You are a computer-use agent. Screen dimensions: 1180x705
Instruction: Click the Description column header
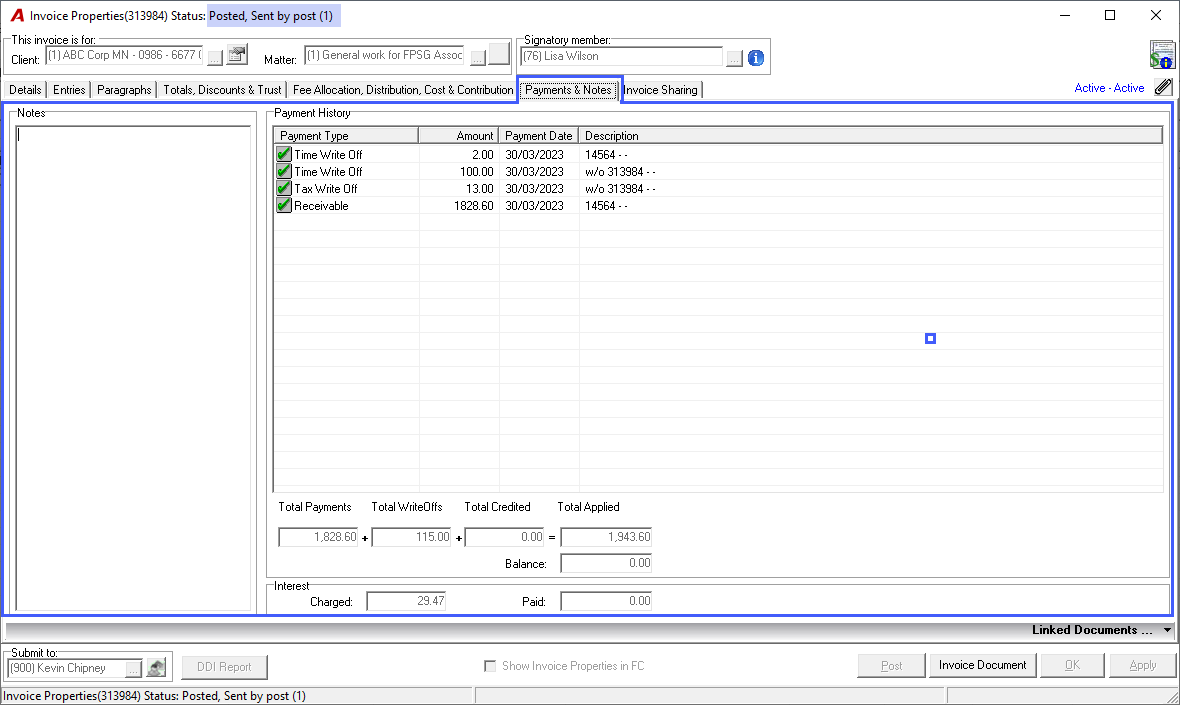point(871,135)
